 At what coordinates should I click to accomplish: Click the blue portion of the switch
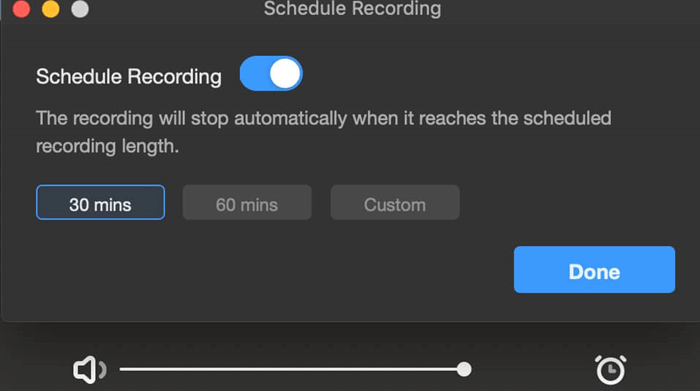click(254, 74)
